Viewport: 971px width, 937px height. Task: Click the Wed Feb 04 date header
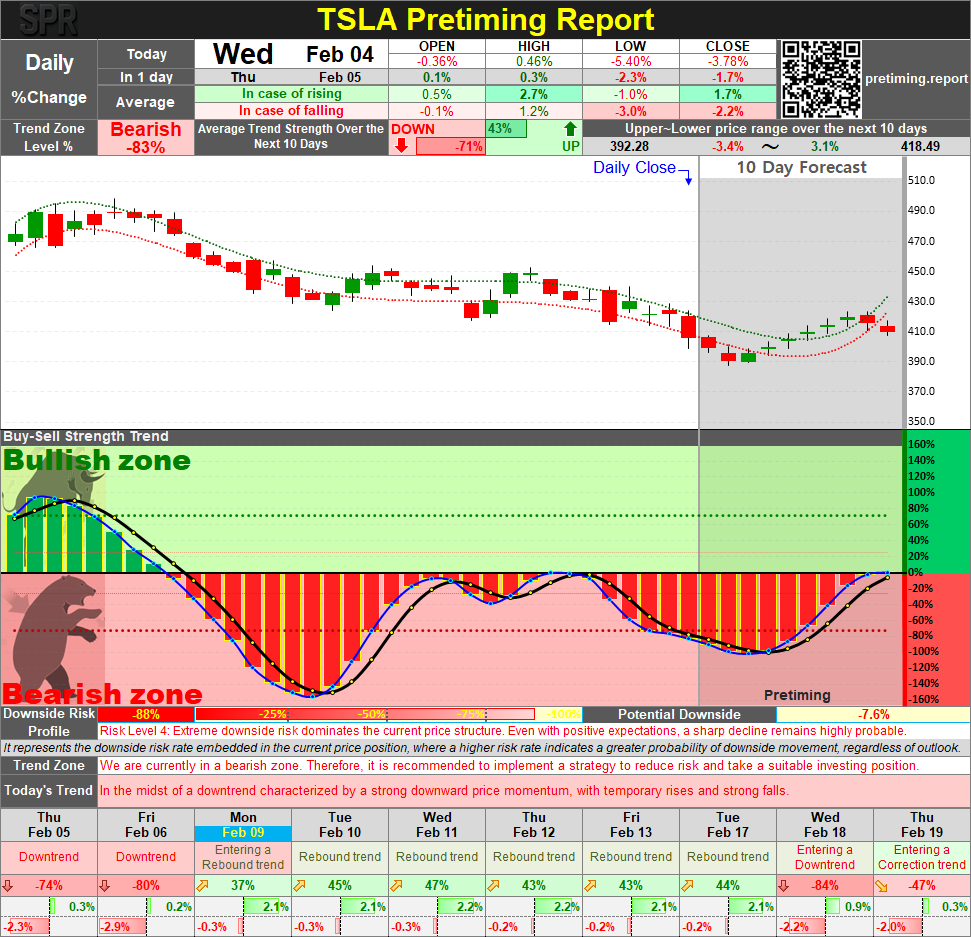pyautogui.click(x=292, y=54)
